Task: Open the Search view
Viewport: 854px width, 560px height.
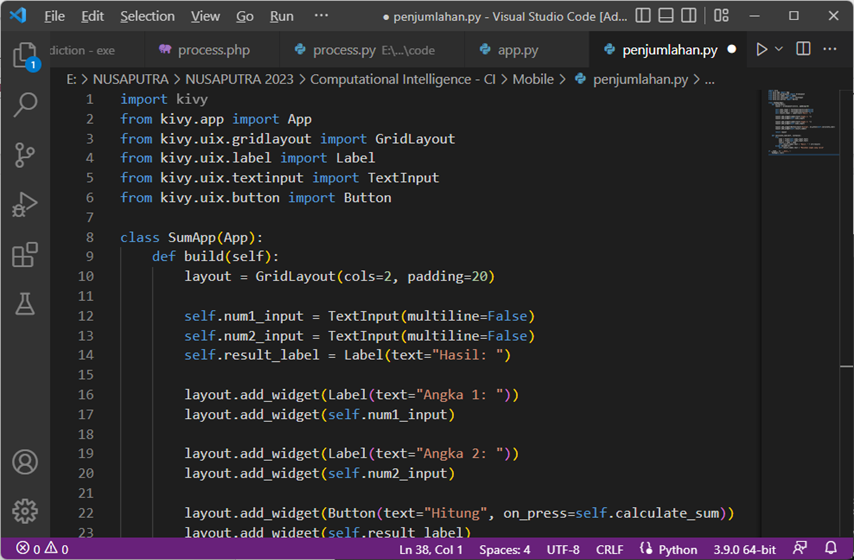Action: [x=24, y=104]
